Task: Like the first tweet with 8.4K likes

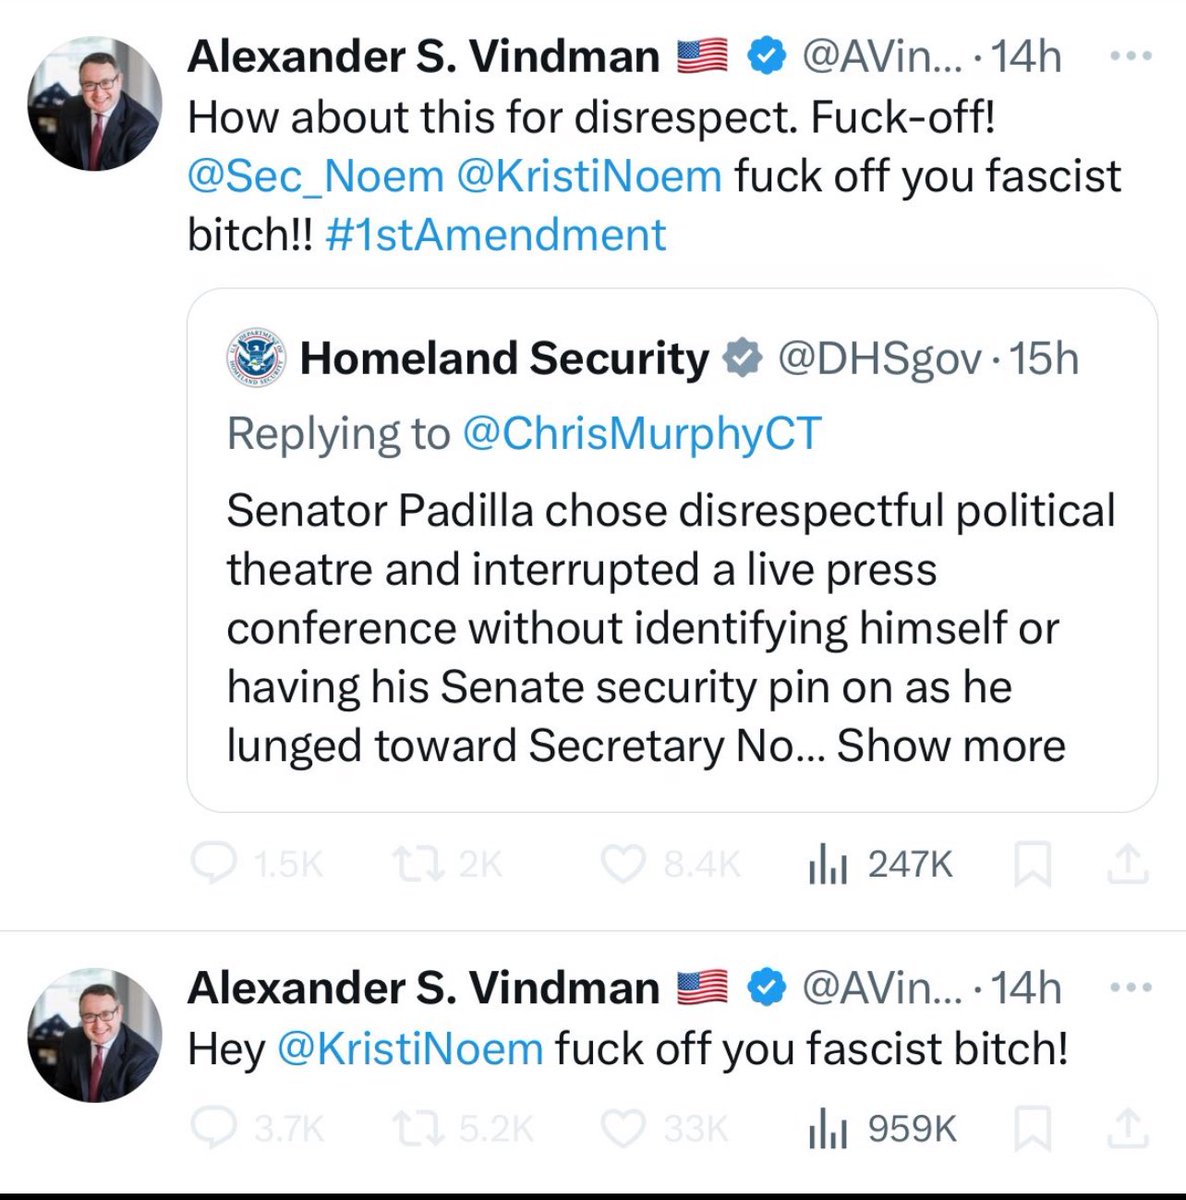Action: coord(622,864)
